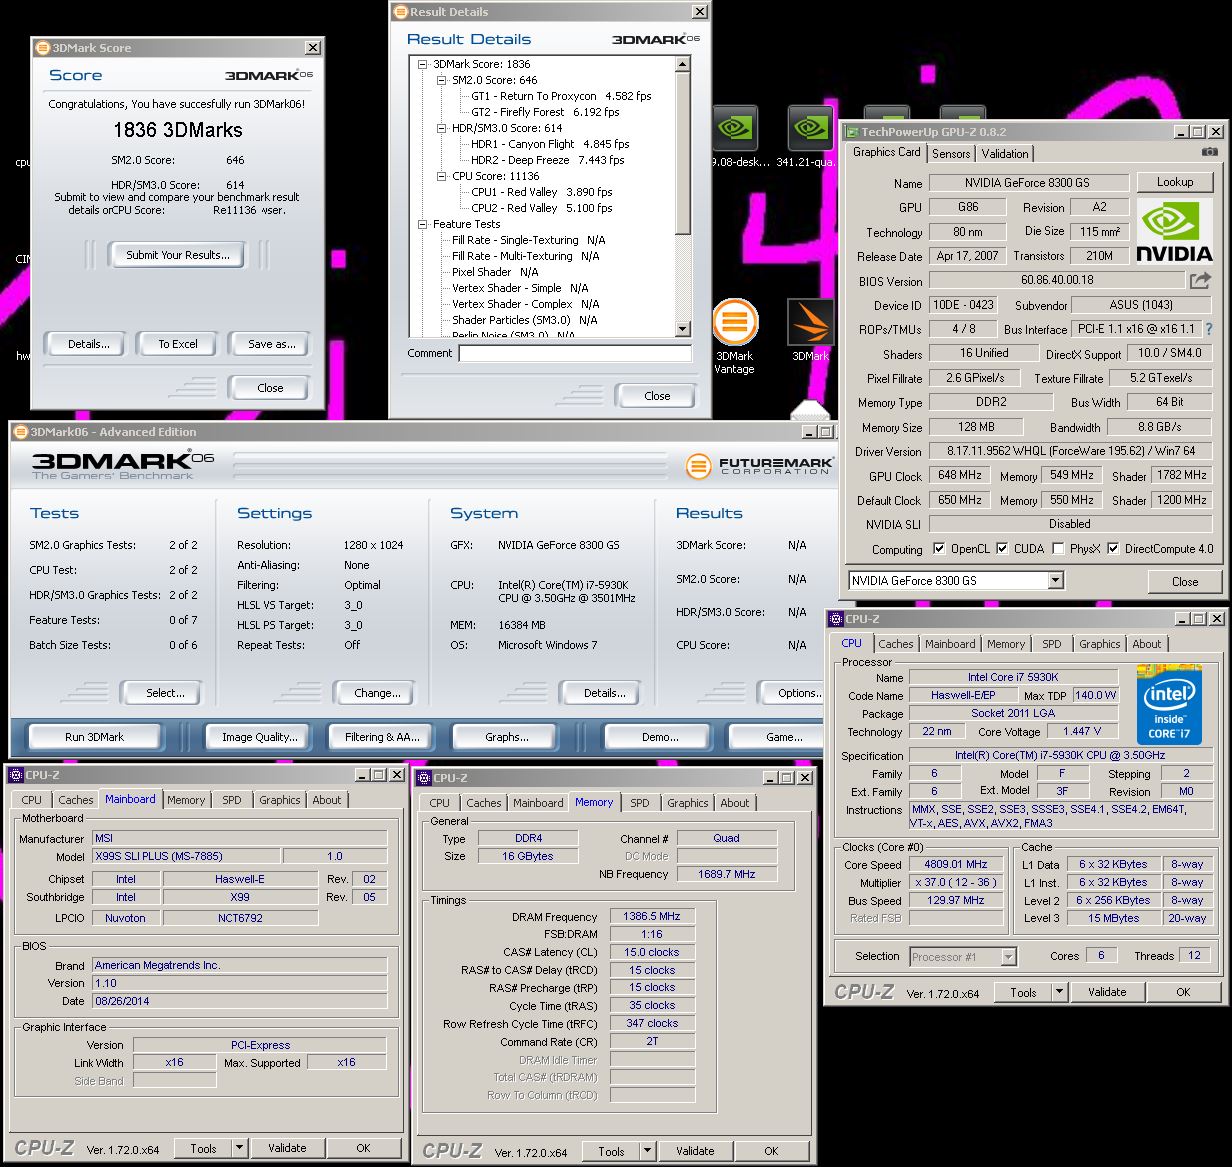The height and width of the screenshot is (1167, 1232).
Task: Open Tools dropdown arrow in processor CPU-Z
Action: [1060, 992]
